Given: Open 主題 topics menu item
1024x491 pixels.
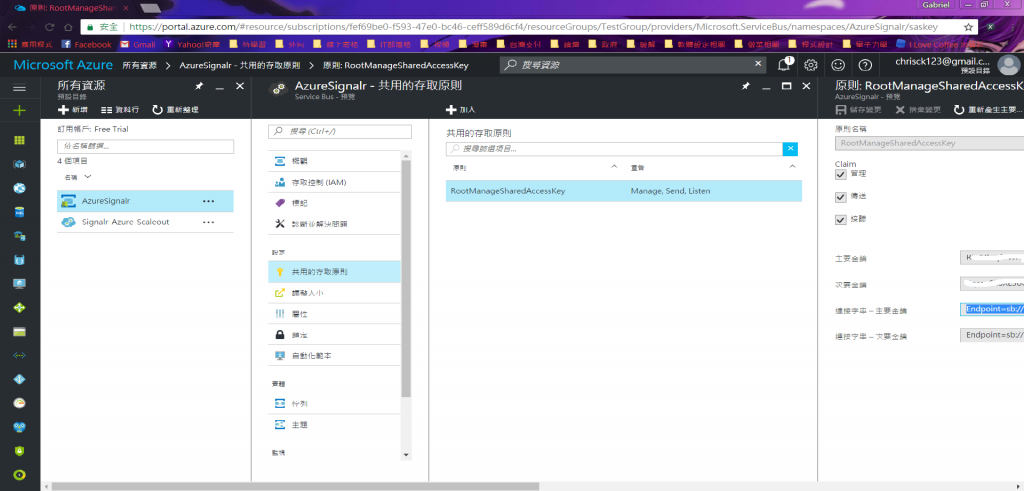Looking at the screenshot, I should (334, 424).
